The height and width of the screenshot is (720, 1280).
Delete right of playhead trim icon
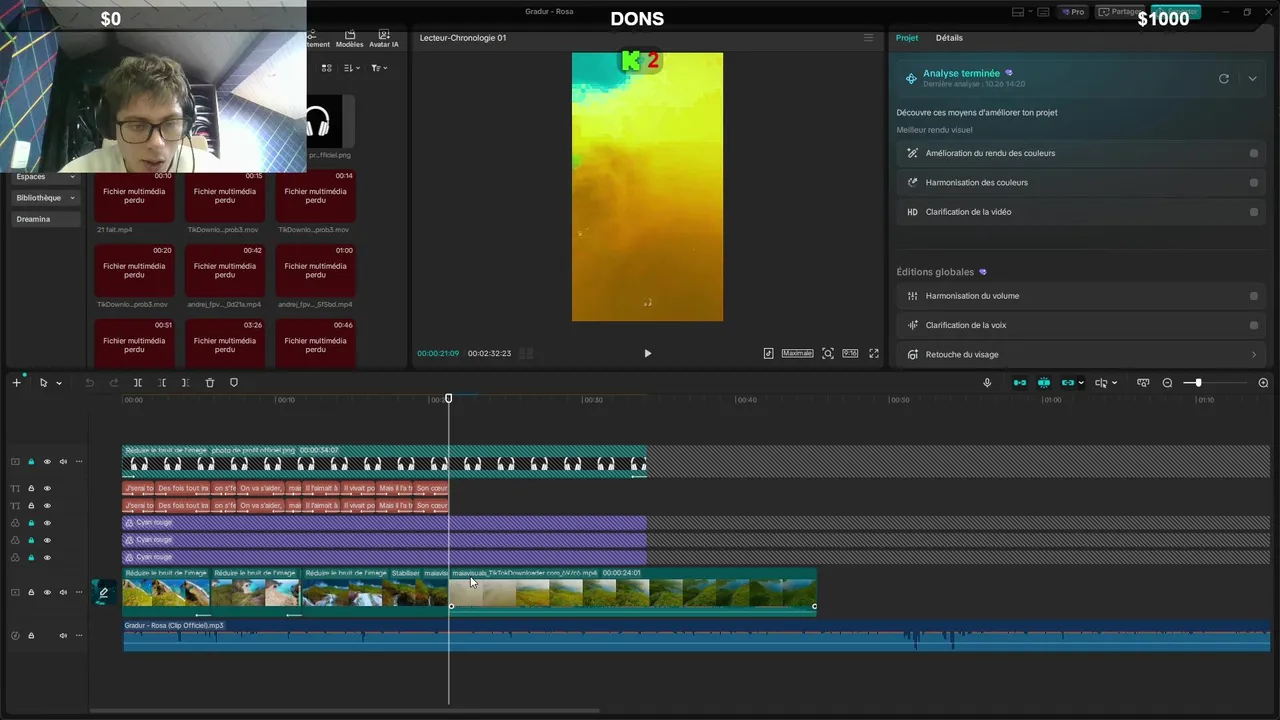186,383
